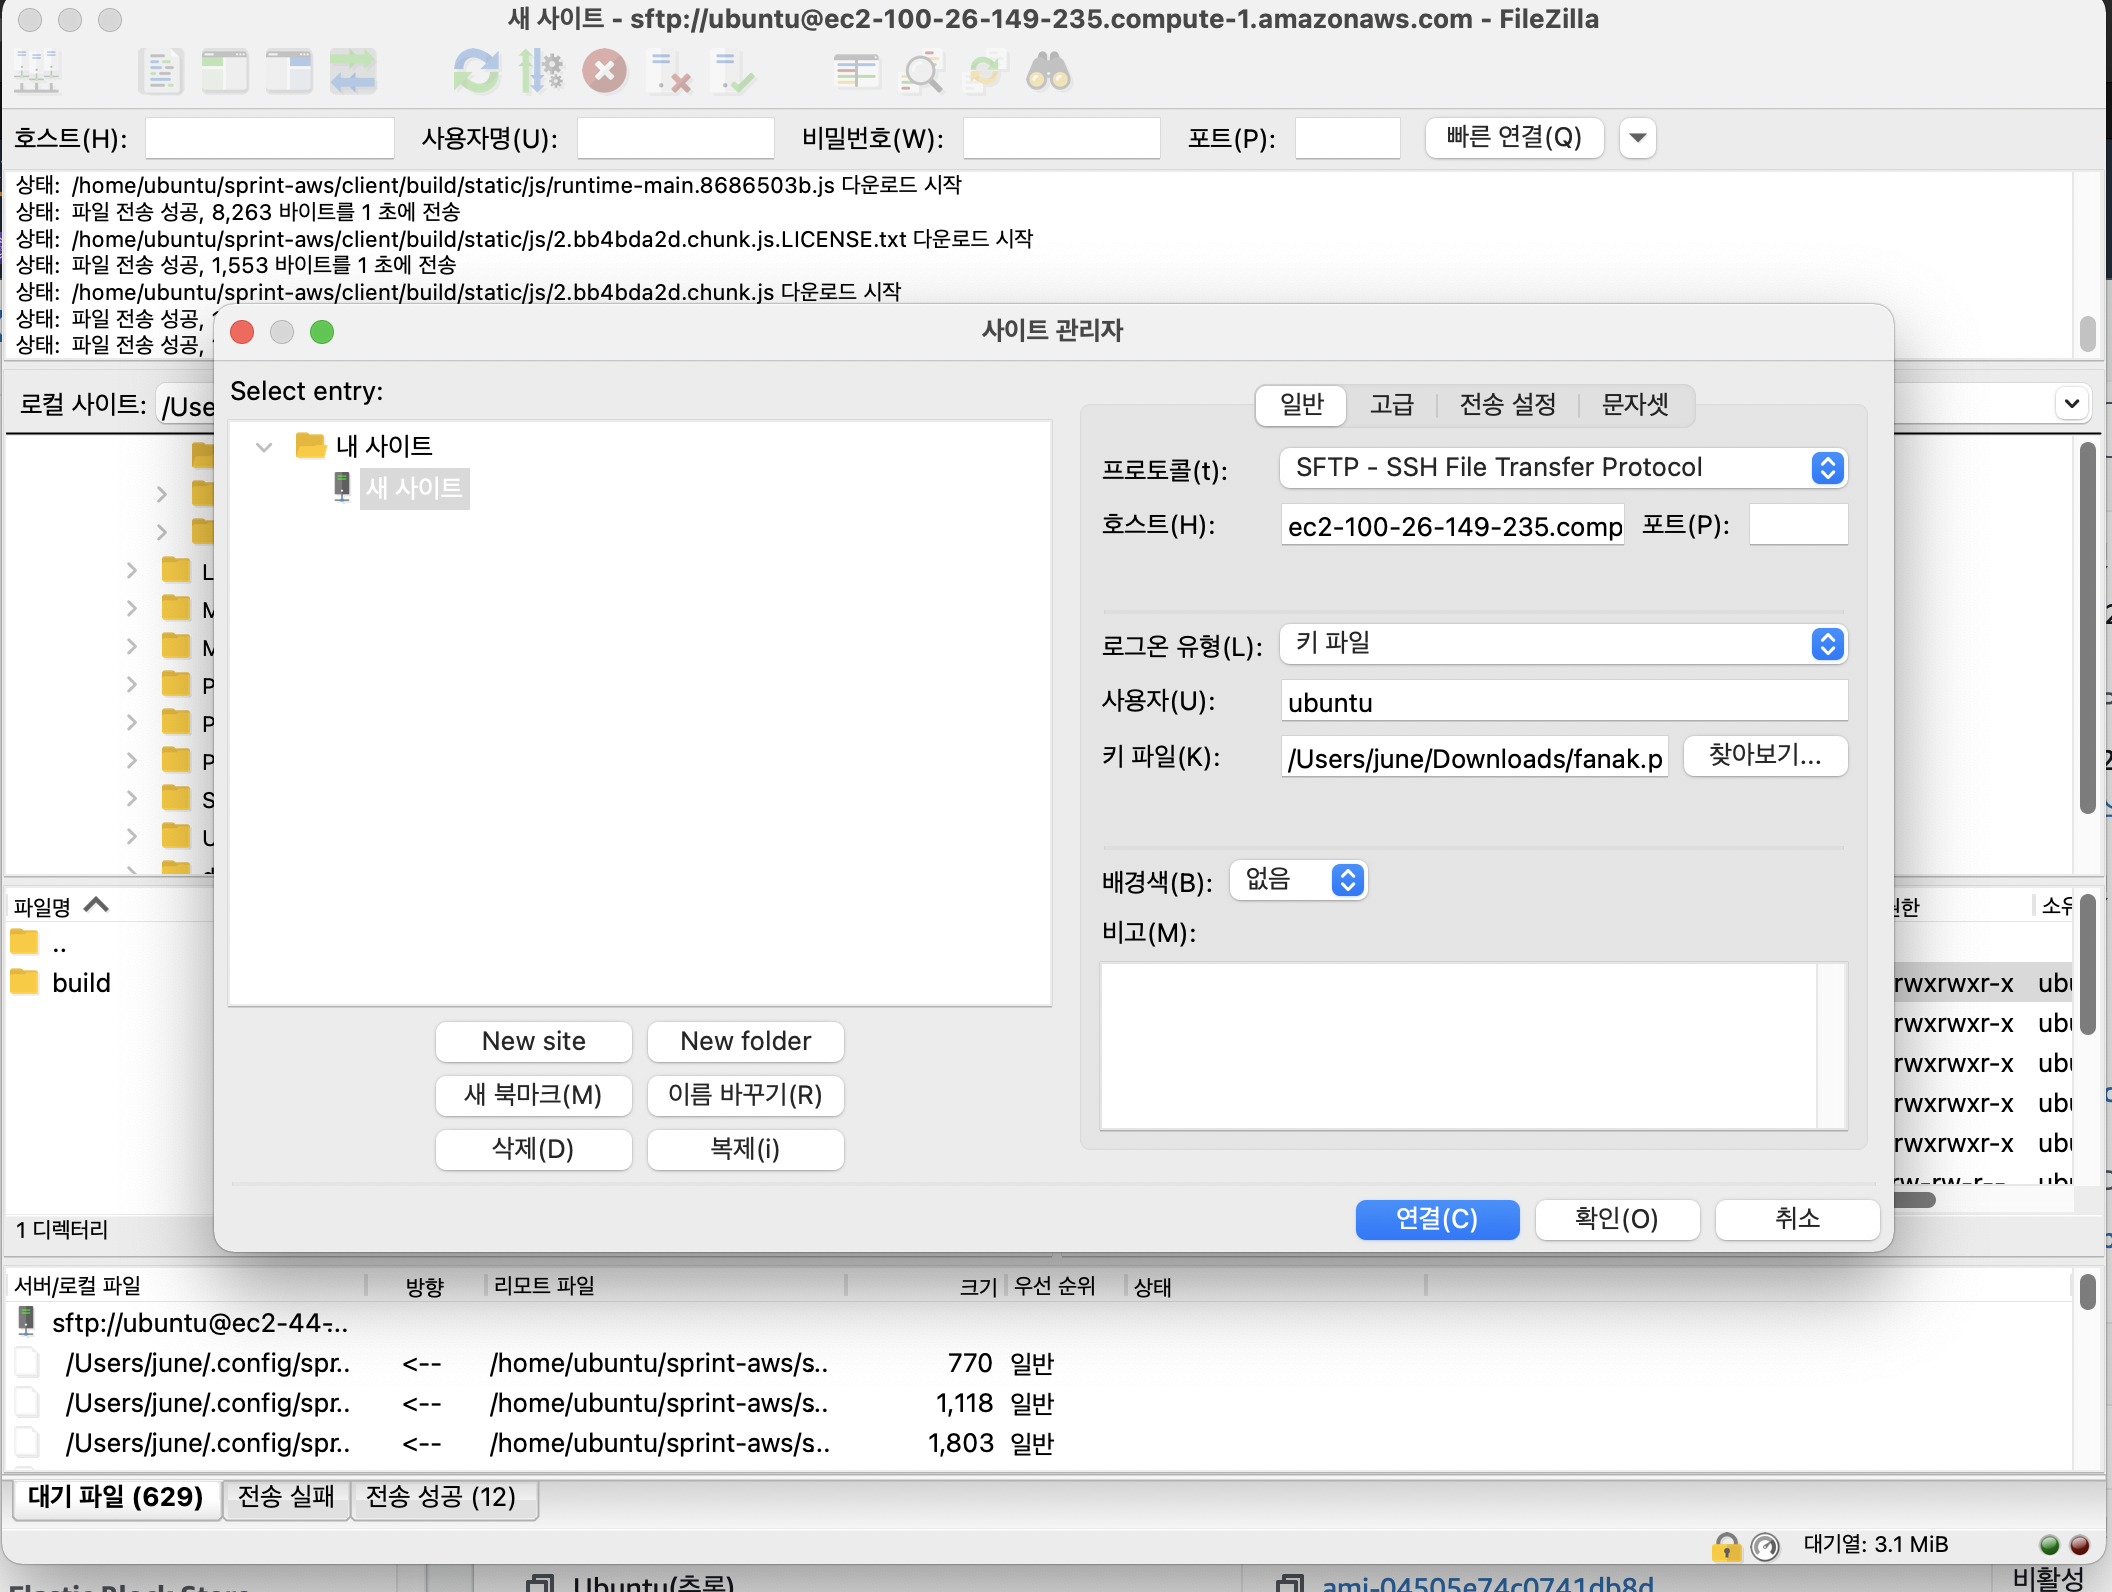Select the 새 사이트 site entry
Viewport: 2112px width, 1592px height.
(x=414, y=488)
